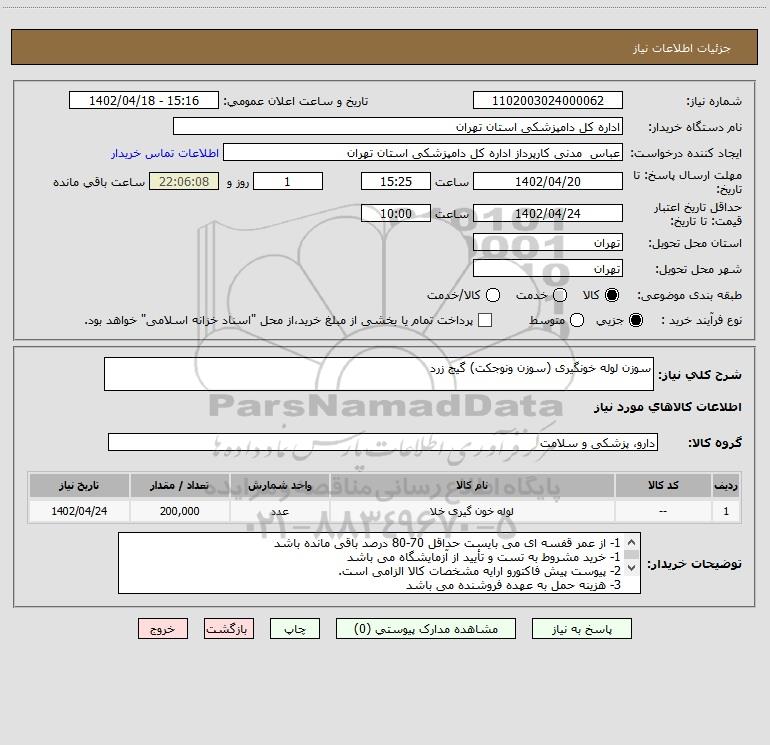Toggle the اسناد خزانه اسلامی payment checkbox
770x745 pixels.
pyautogui.click(x=485, y=320)
